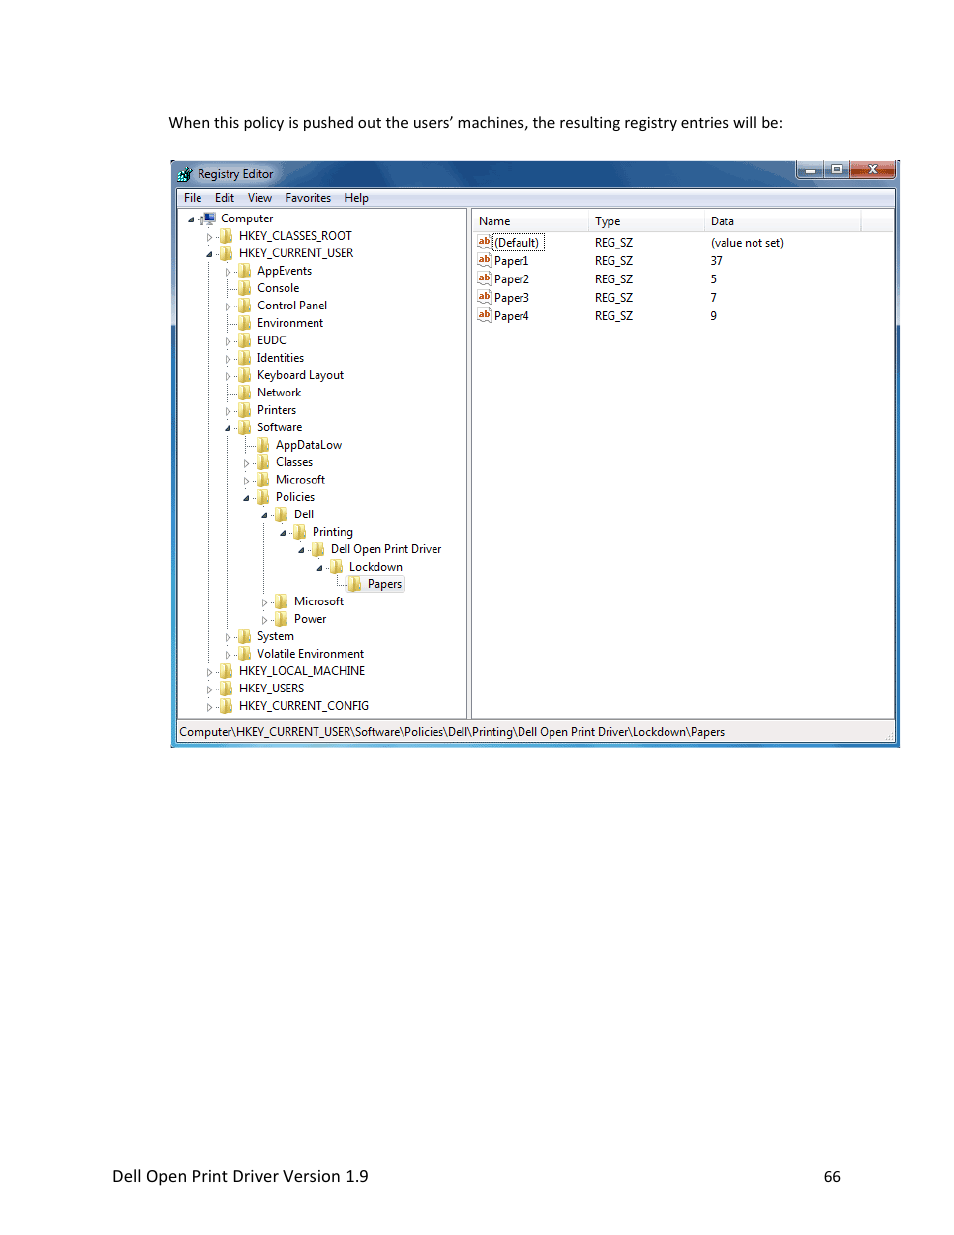Click the Paper4 string value icon
Screen dimensions: 954x1235
(x=484, y=315)
